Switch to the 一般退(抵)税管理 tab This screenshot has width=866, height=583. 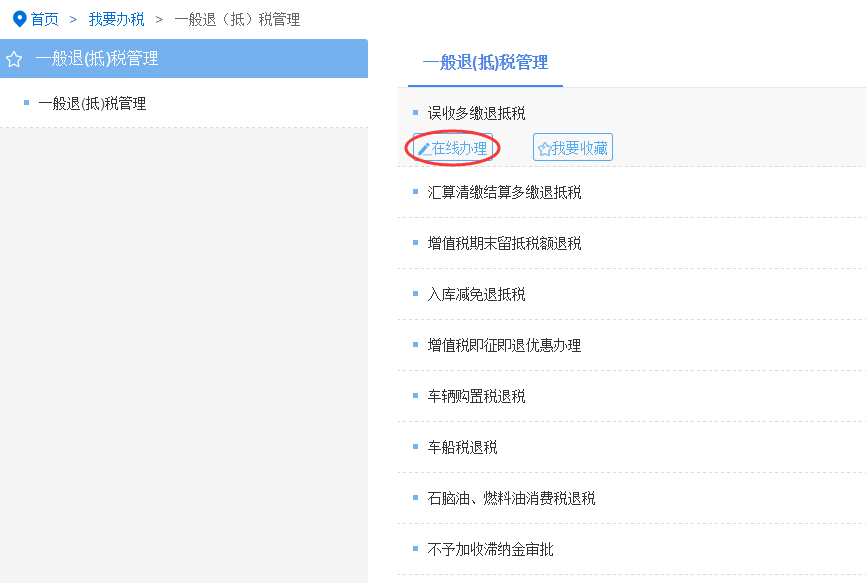[485, 62]
